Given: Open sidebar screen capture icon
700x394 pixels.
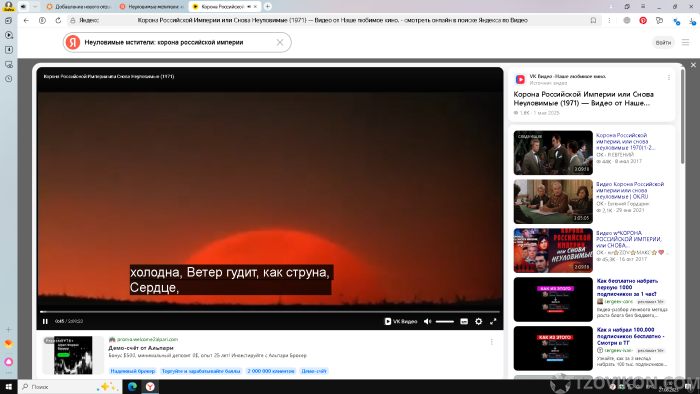Looking at the screenshot, I should [8, 64].
